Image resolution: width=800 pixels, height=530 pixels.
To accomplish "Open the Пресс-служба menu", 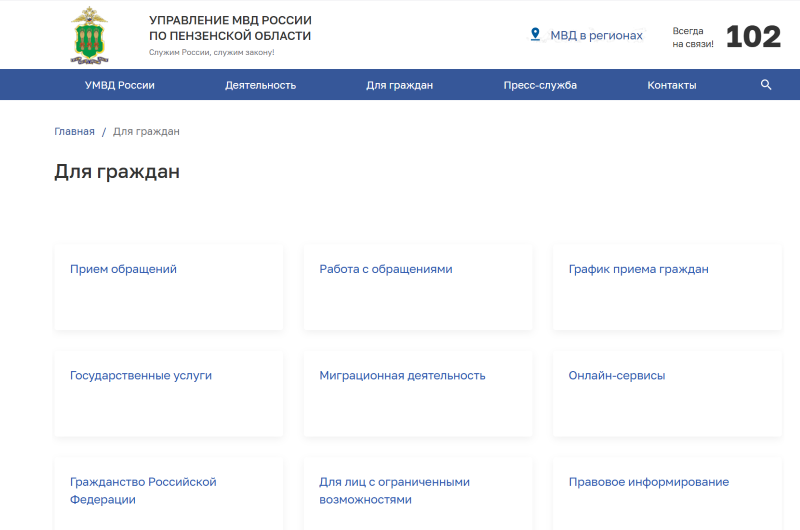I will click(x=540, y=85).
